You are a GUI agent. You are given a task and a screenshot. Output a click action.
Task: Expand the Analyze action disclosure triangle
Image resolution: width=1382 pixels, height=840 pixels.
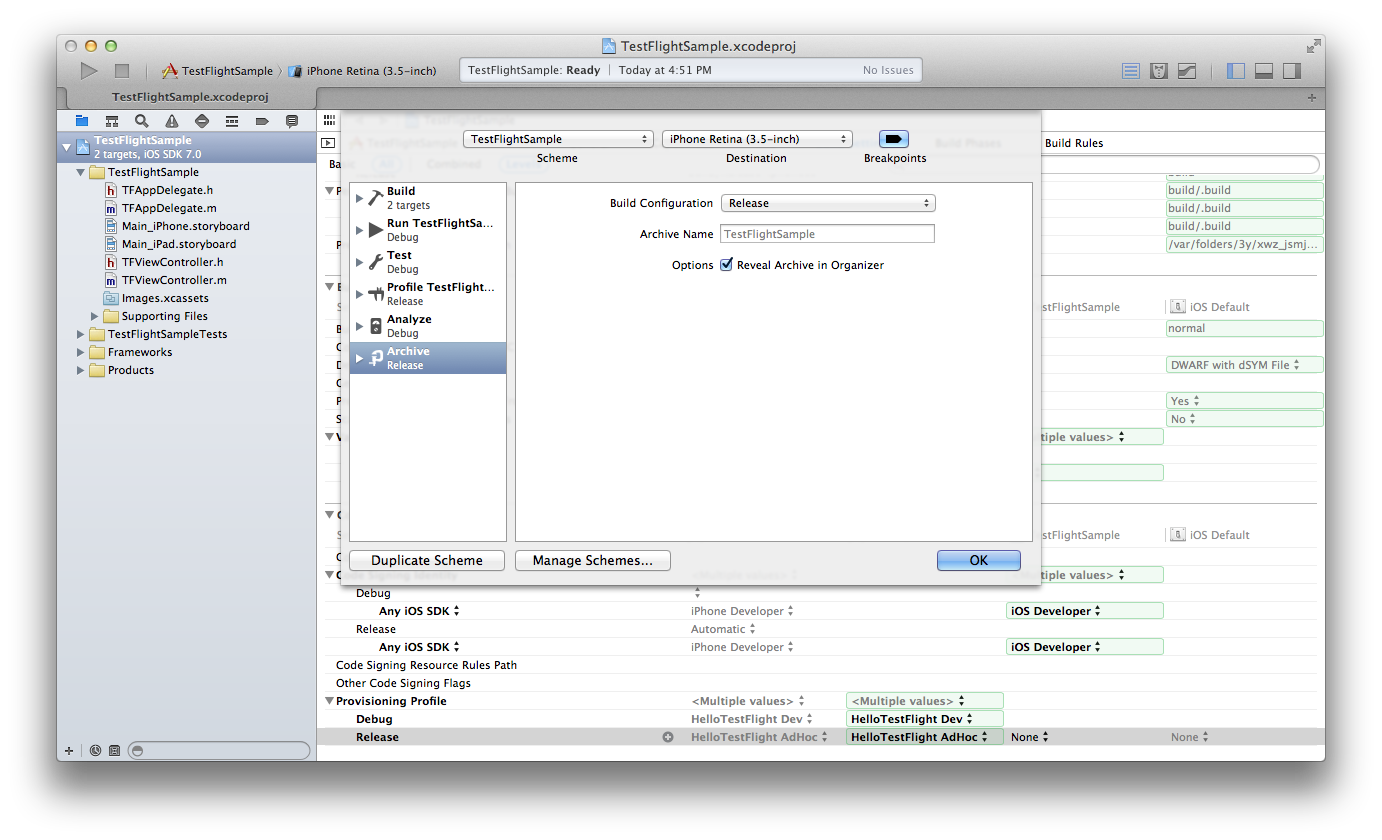coord(360,325)
